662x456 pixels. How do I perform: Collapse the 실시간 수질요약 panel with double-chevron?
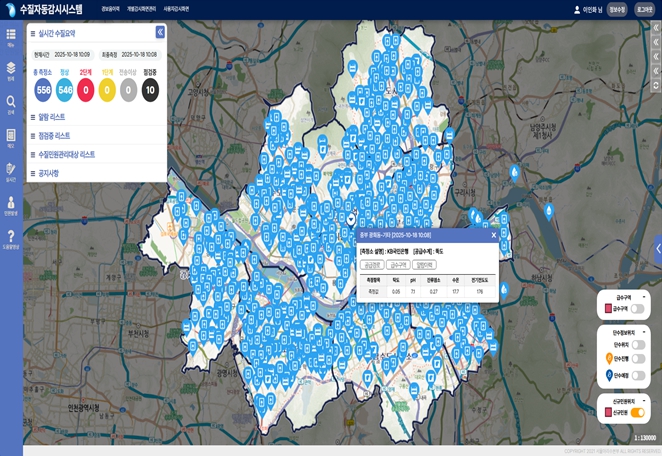(160, 33)
